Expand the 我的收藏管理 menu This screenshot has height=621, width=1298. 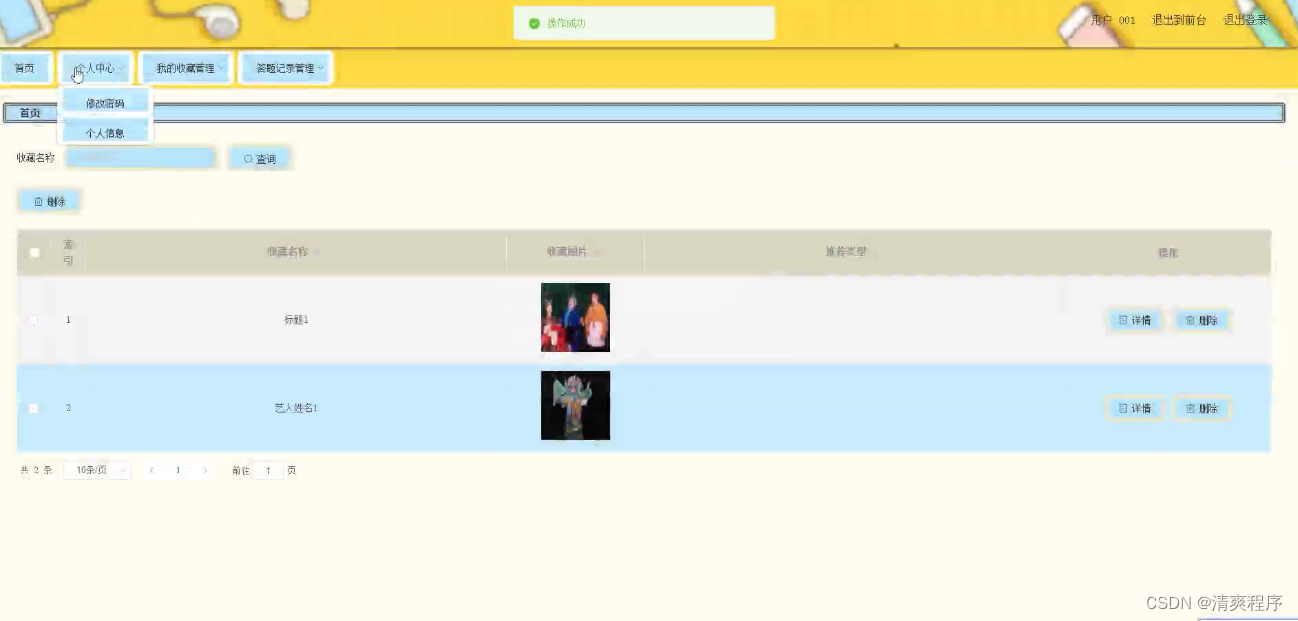[186, 68]
